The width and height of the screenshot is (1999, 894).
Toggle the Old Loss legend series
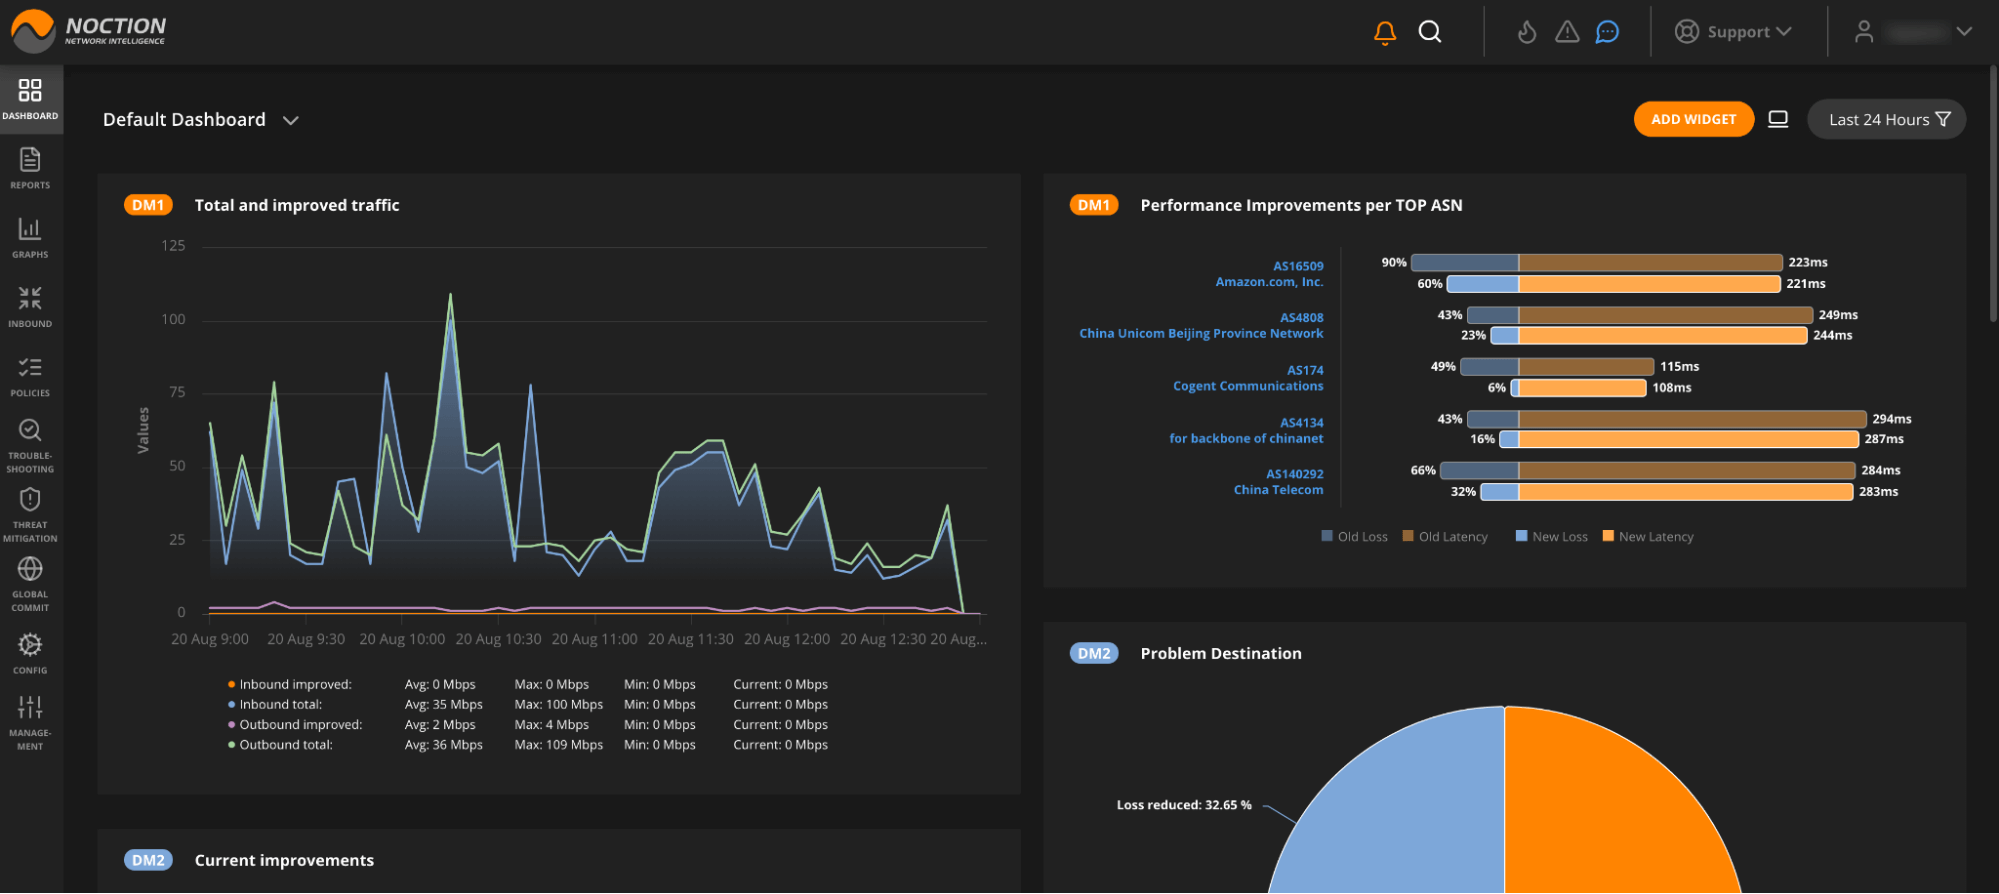1354,537
